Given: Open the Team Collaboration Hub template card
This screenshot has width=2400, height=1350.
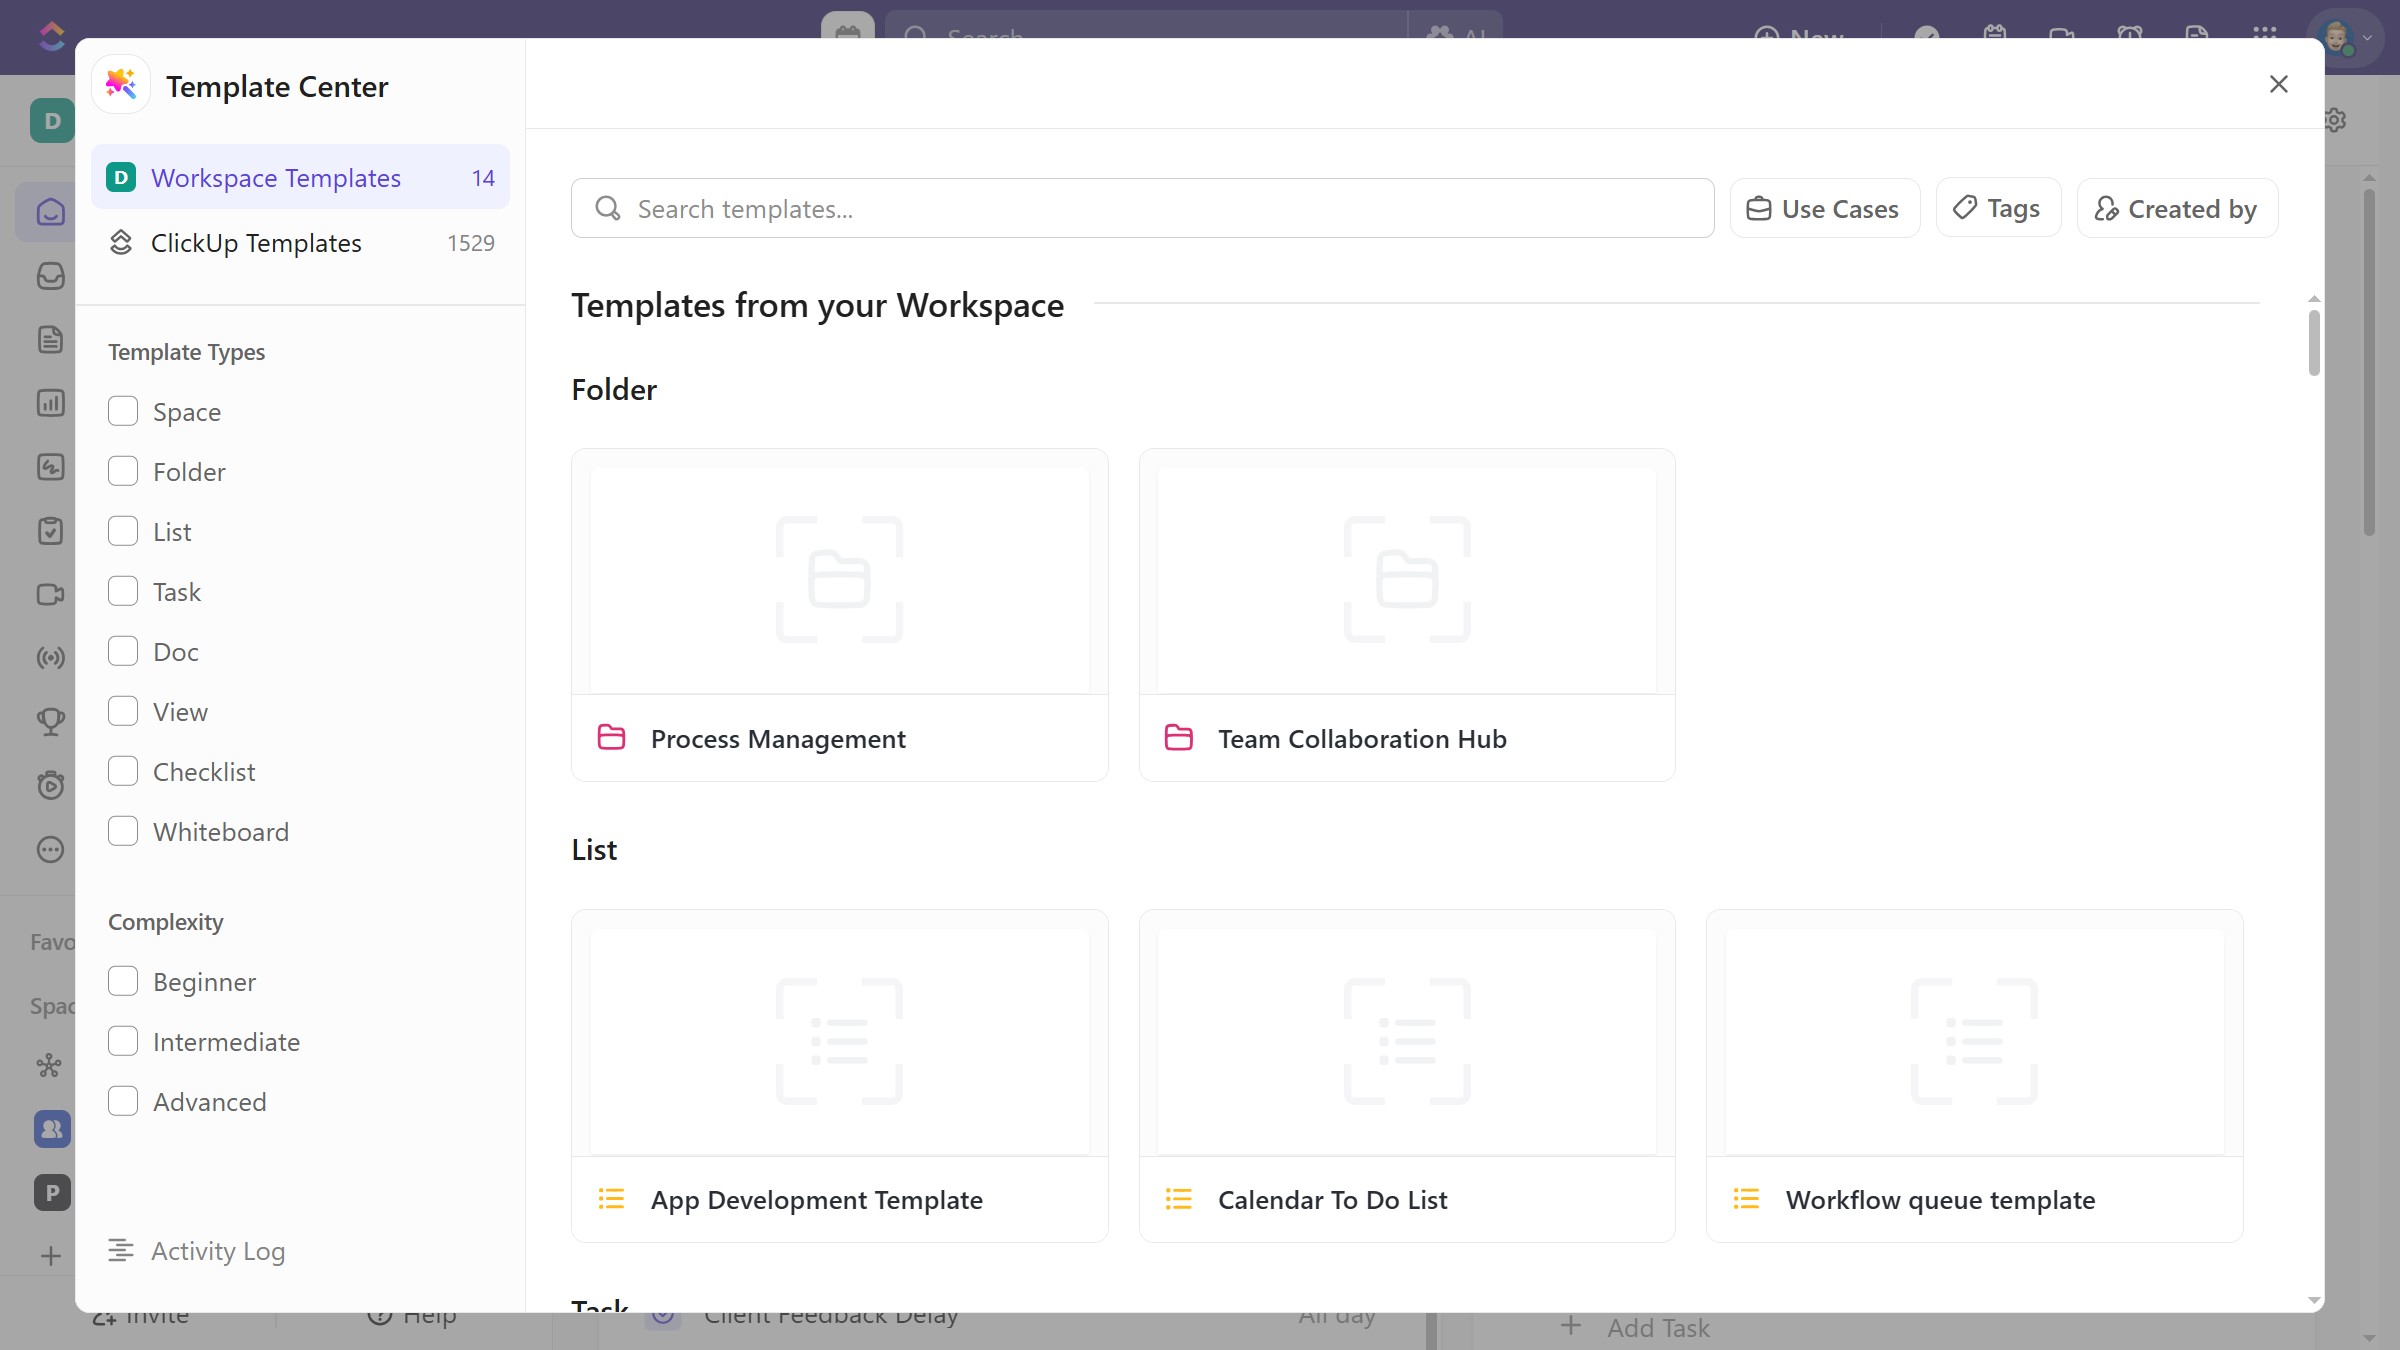Looking at the screenshot, I should (x=1407, y=614).
